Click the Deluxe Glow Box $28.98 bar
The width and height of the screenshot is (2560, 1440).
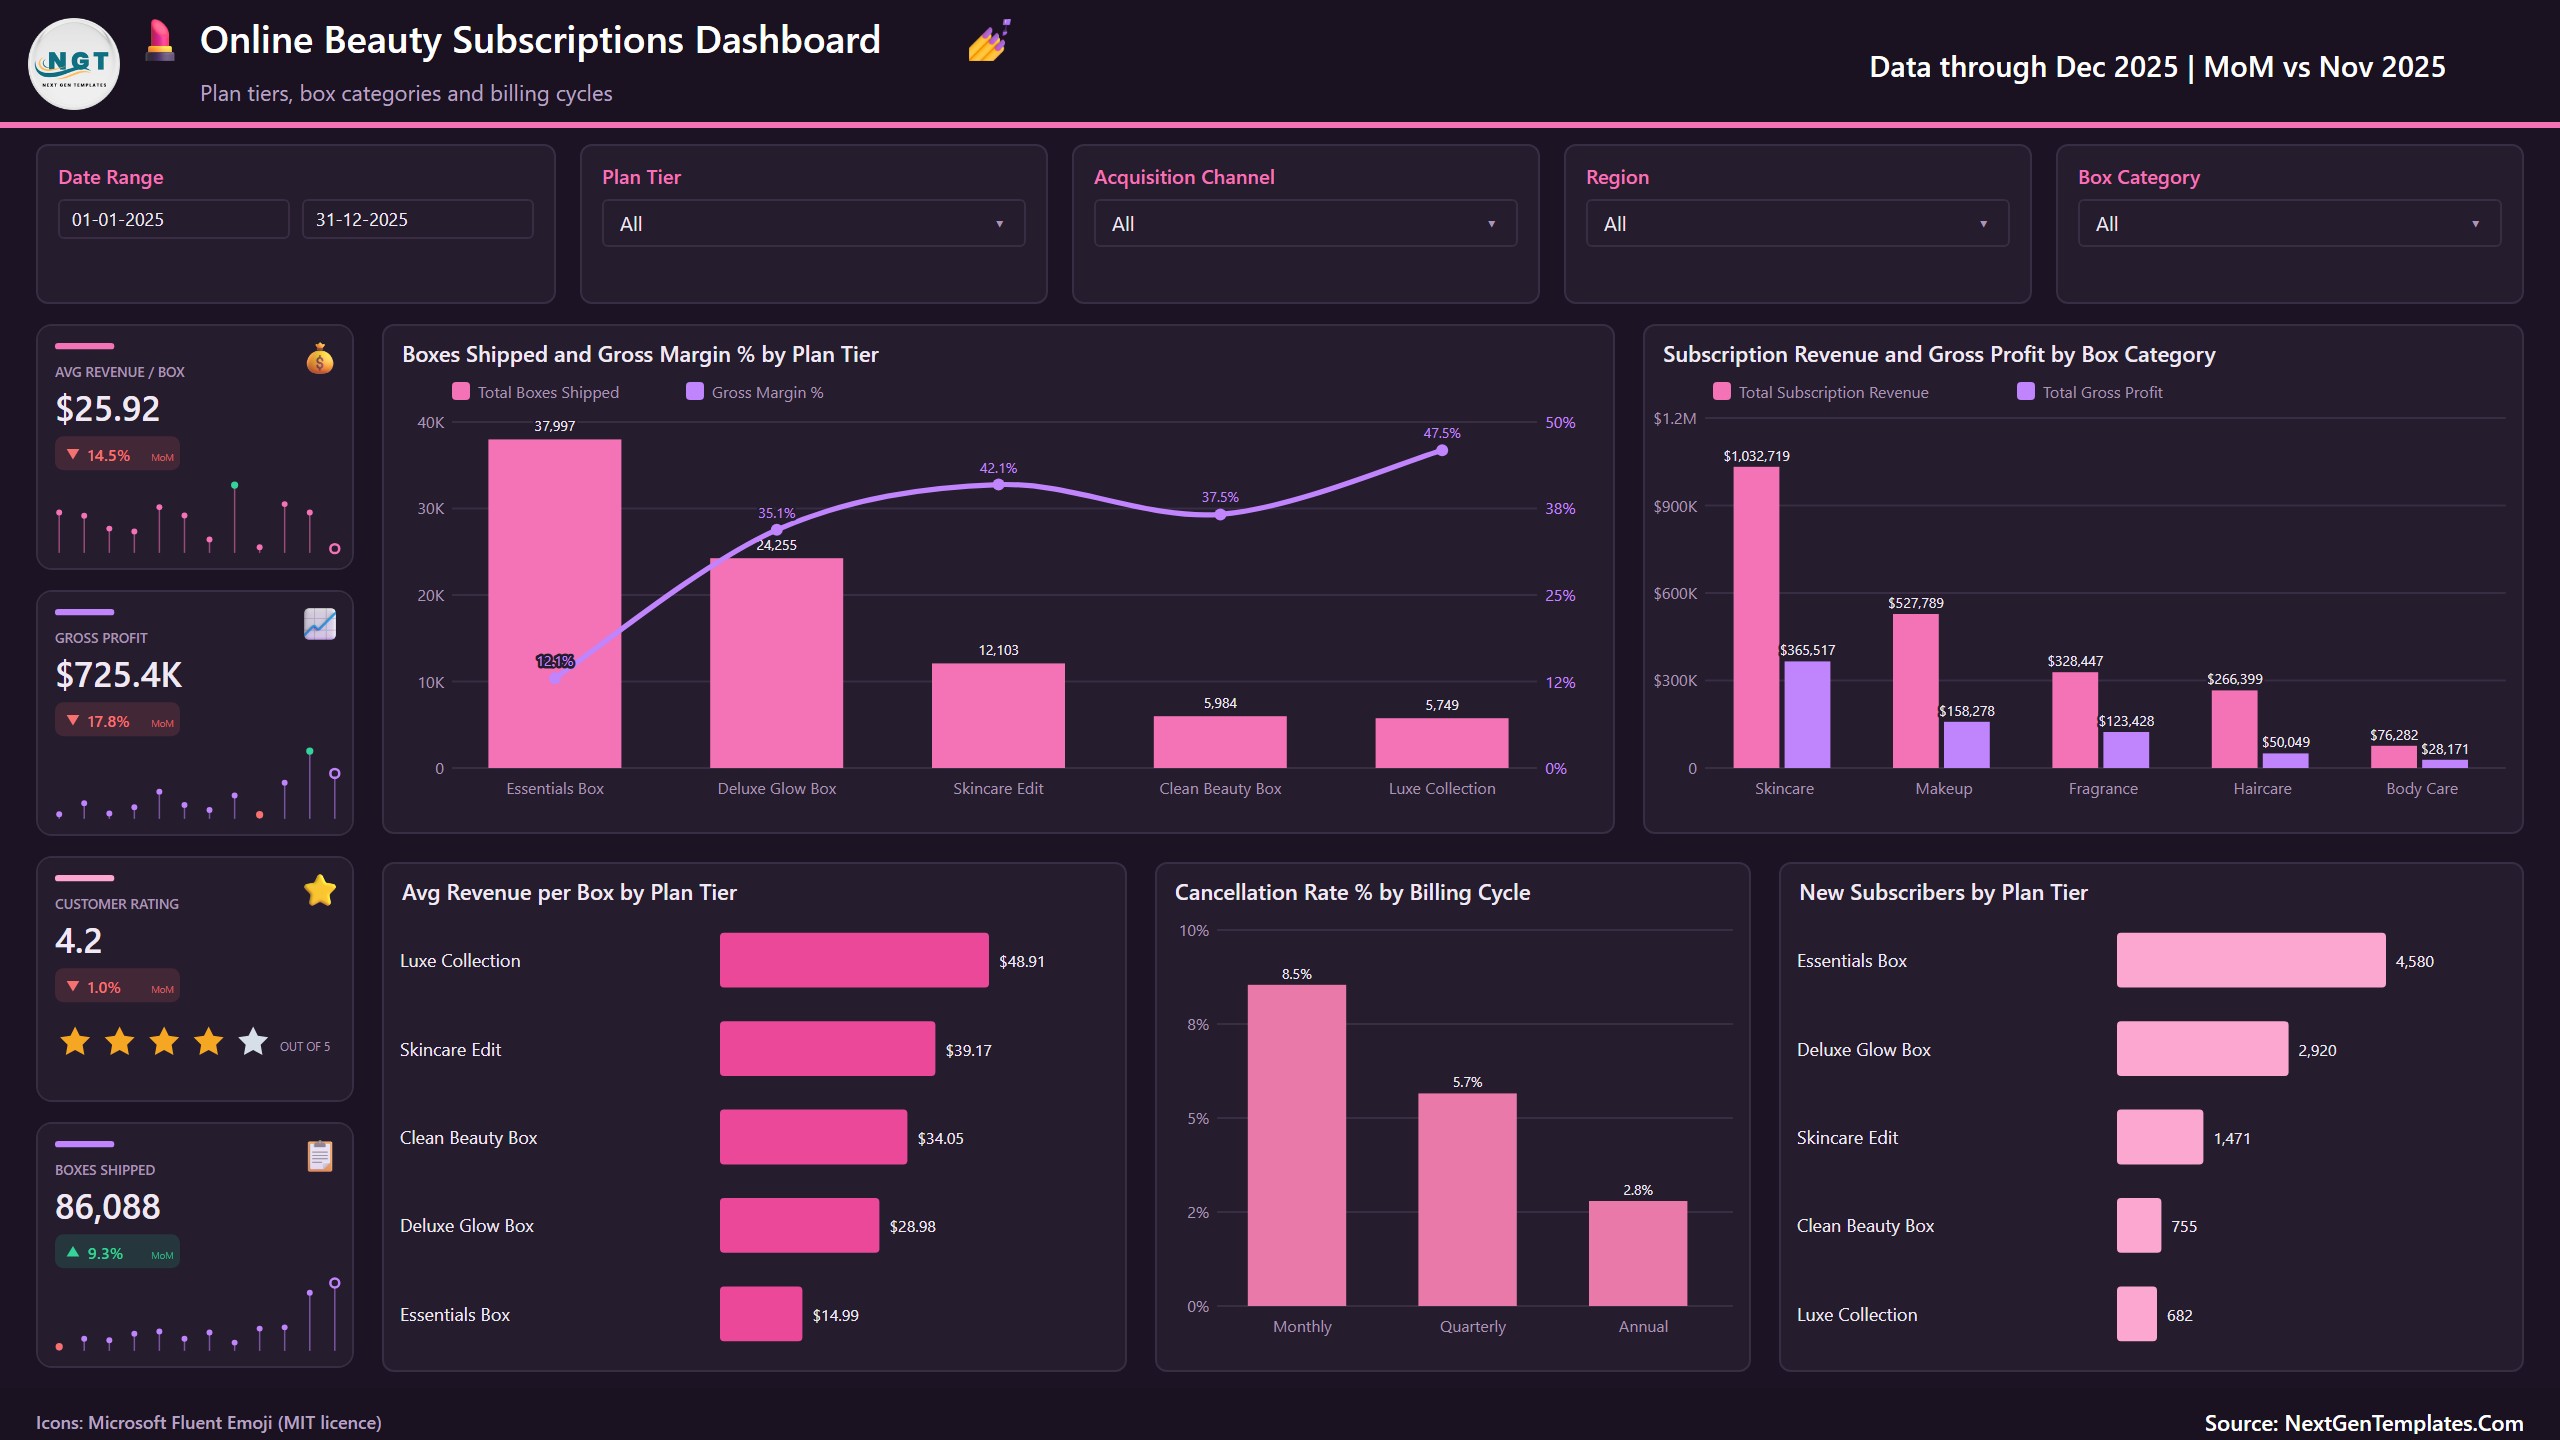pyautogui.click(x=799, y=1225)
